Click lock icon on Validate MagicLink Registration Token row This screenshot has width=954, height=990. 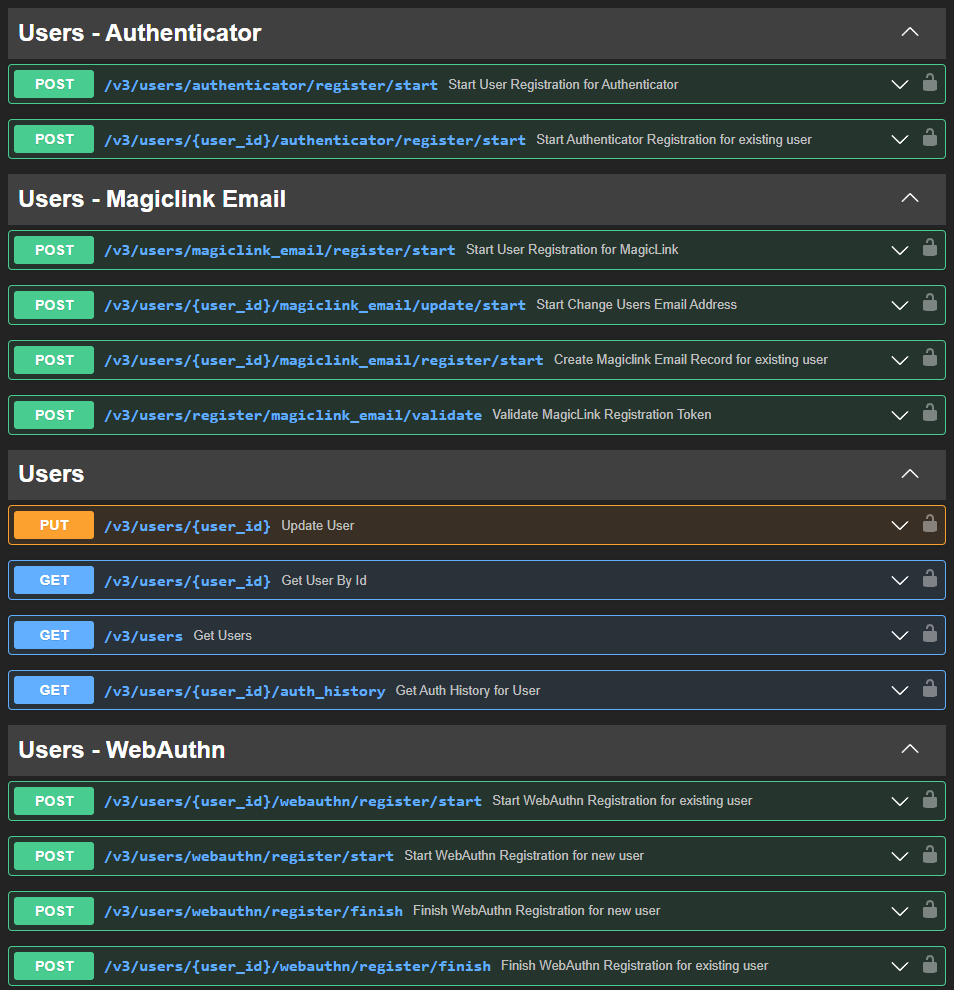click(x=929, y=413)
